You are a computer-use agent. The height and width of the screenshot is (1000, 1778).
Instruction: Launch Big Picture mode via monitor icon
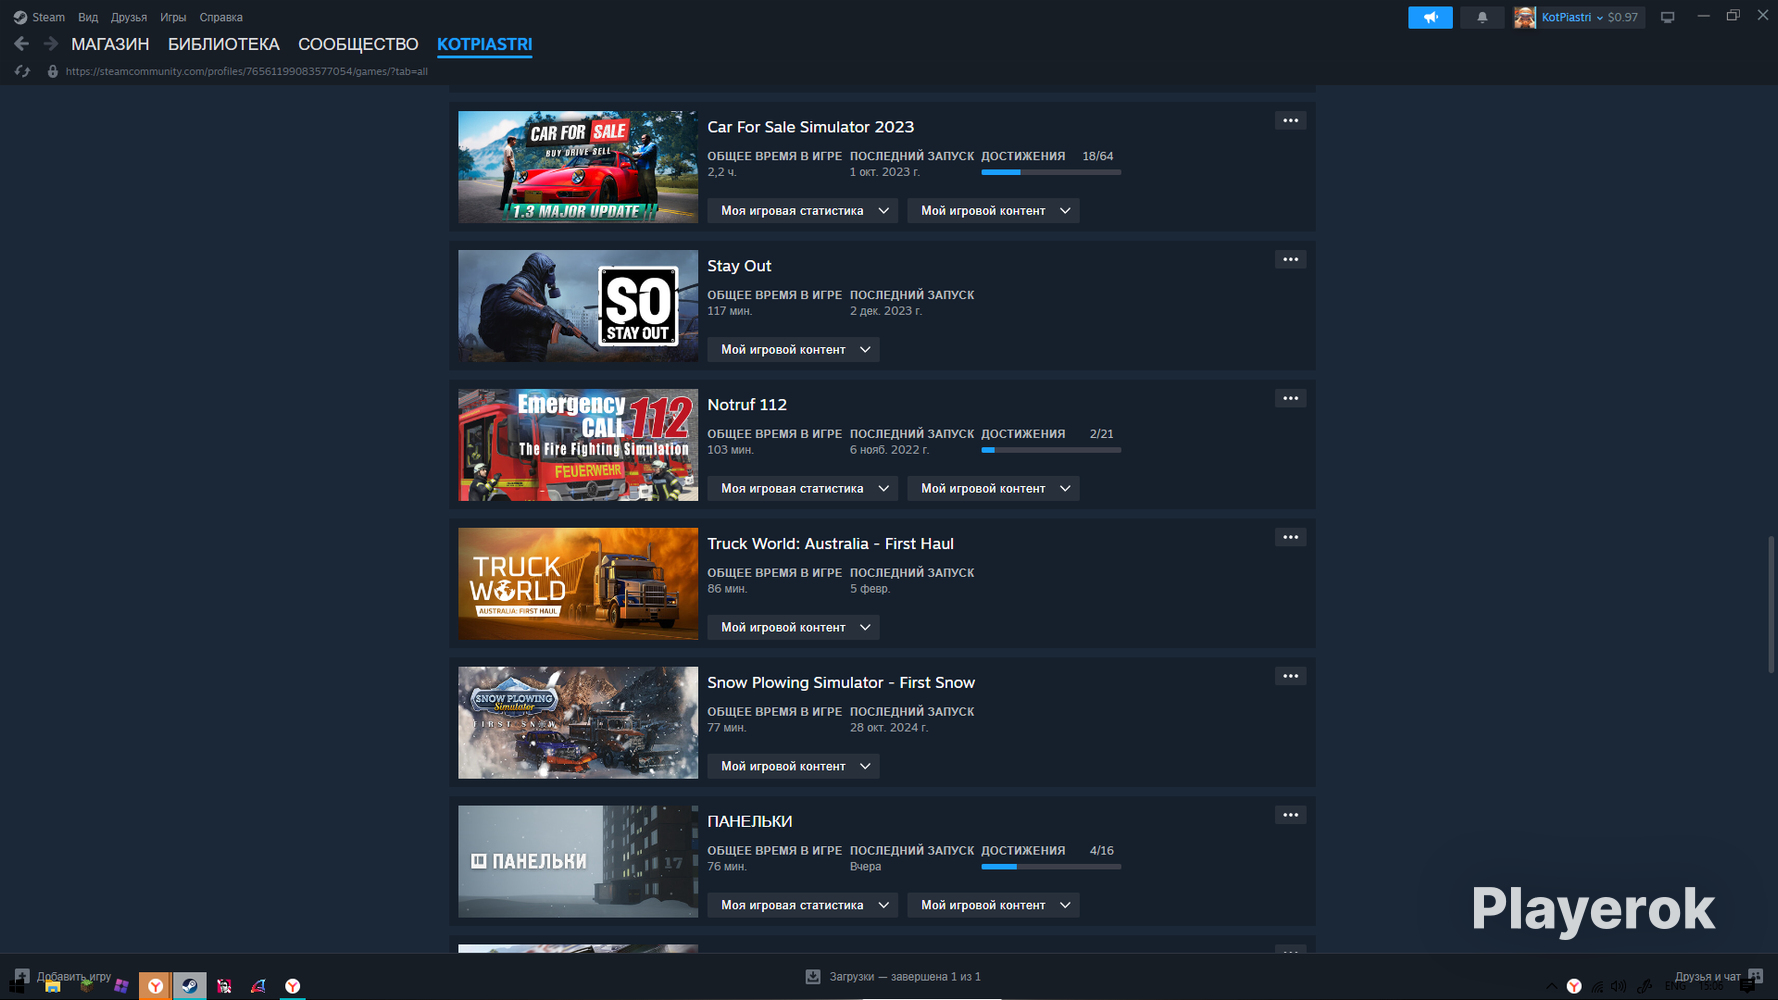[x=1667, y=17]
